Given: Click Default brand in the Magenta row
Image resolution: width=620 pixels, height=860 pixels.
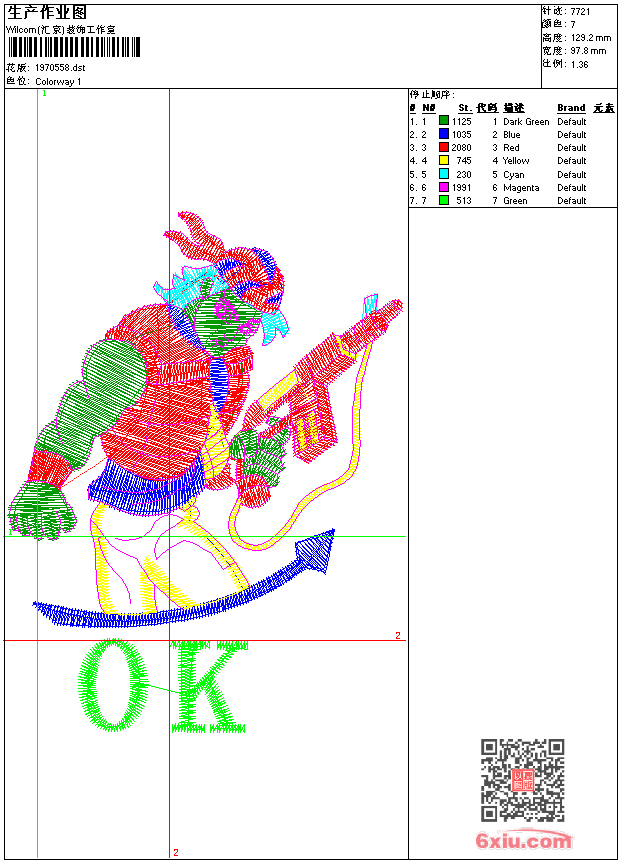Looking at the screenshot, I should point(572,188).
